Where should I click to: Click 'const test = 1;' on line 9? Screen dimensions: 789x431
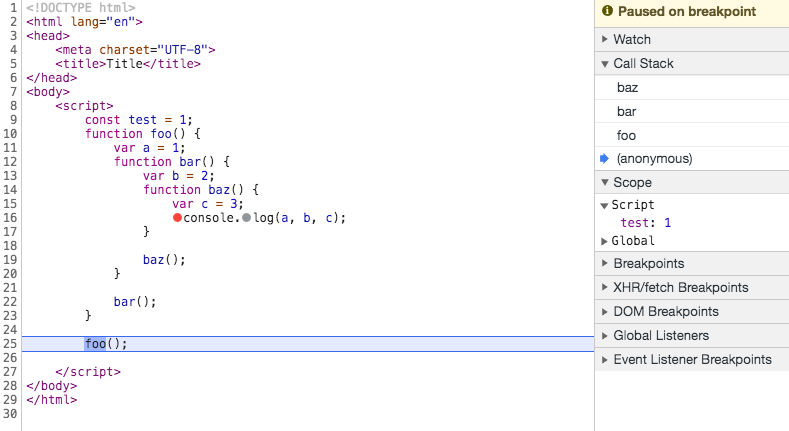(138, 120)
